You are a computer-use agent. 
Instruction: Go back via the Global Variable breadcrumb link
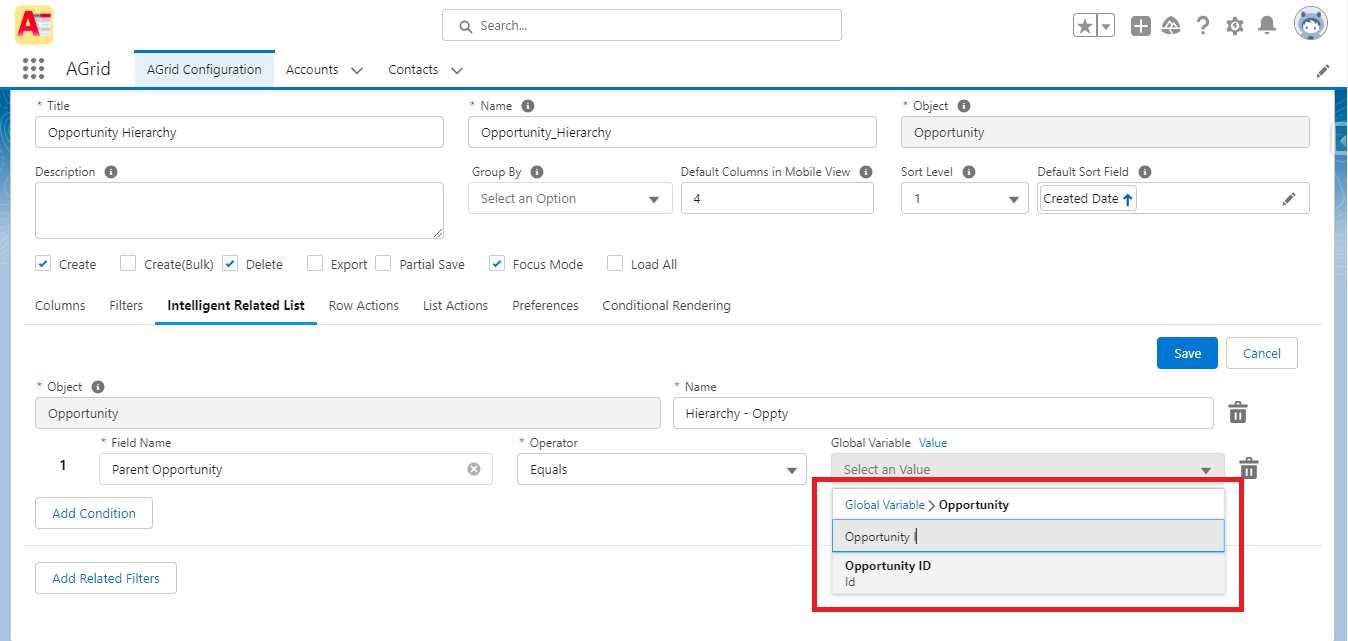(x=885, y=505)
